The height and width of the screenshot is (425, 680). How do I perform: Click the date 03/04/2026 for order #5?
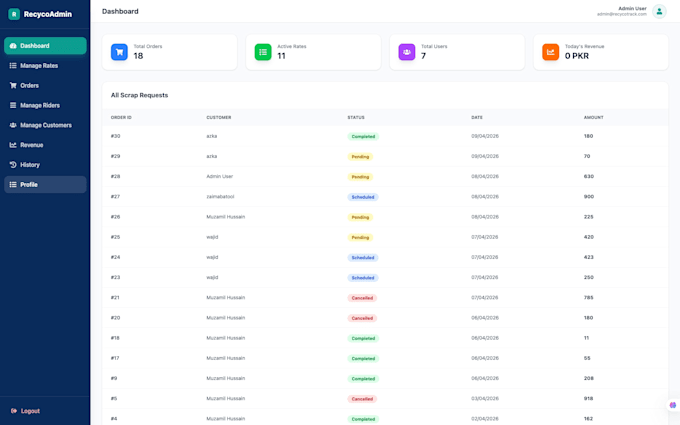point(485,399)
